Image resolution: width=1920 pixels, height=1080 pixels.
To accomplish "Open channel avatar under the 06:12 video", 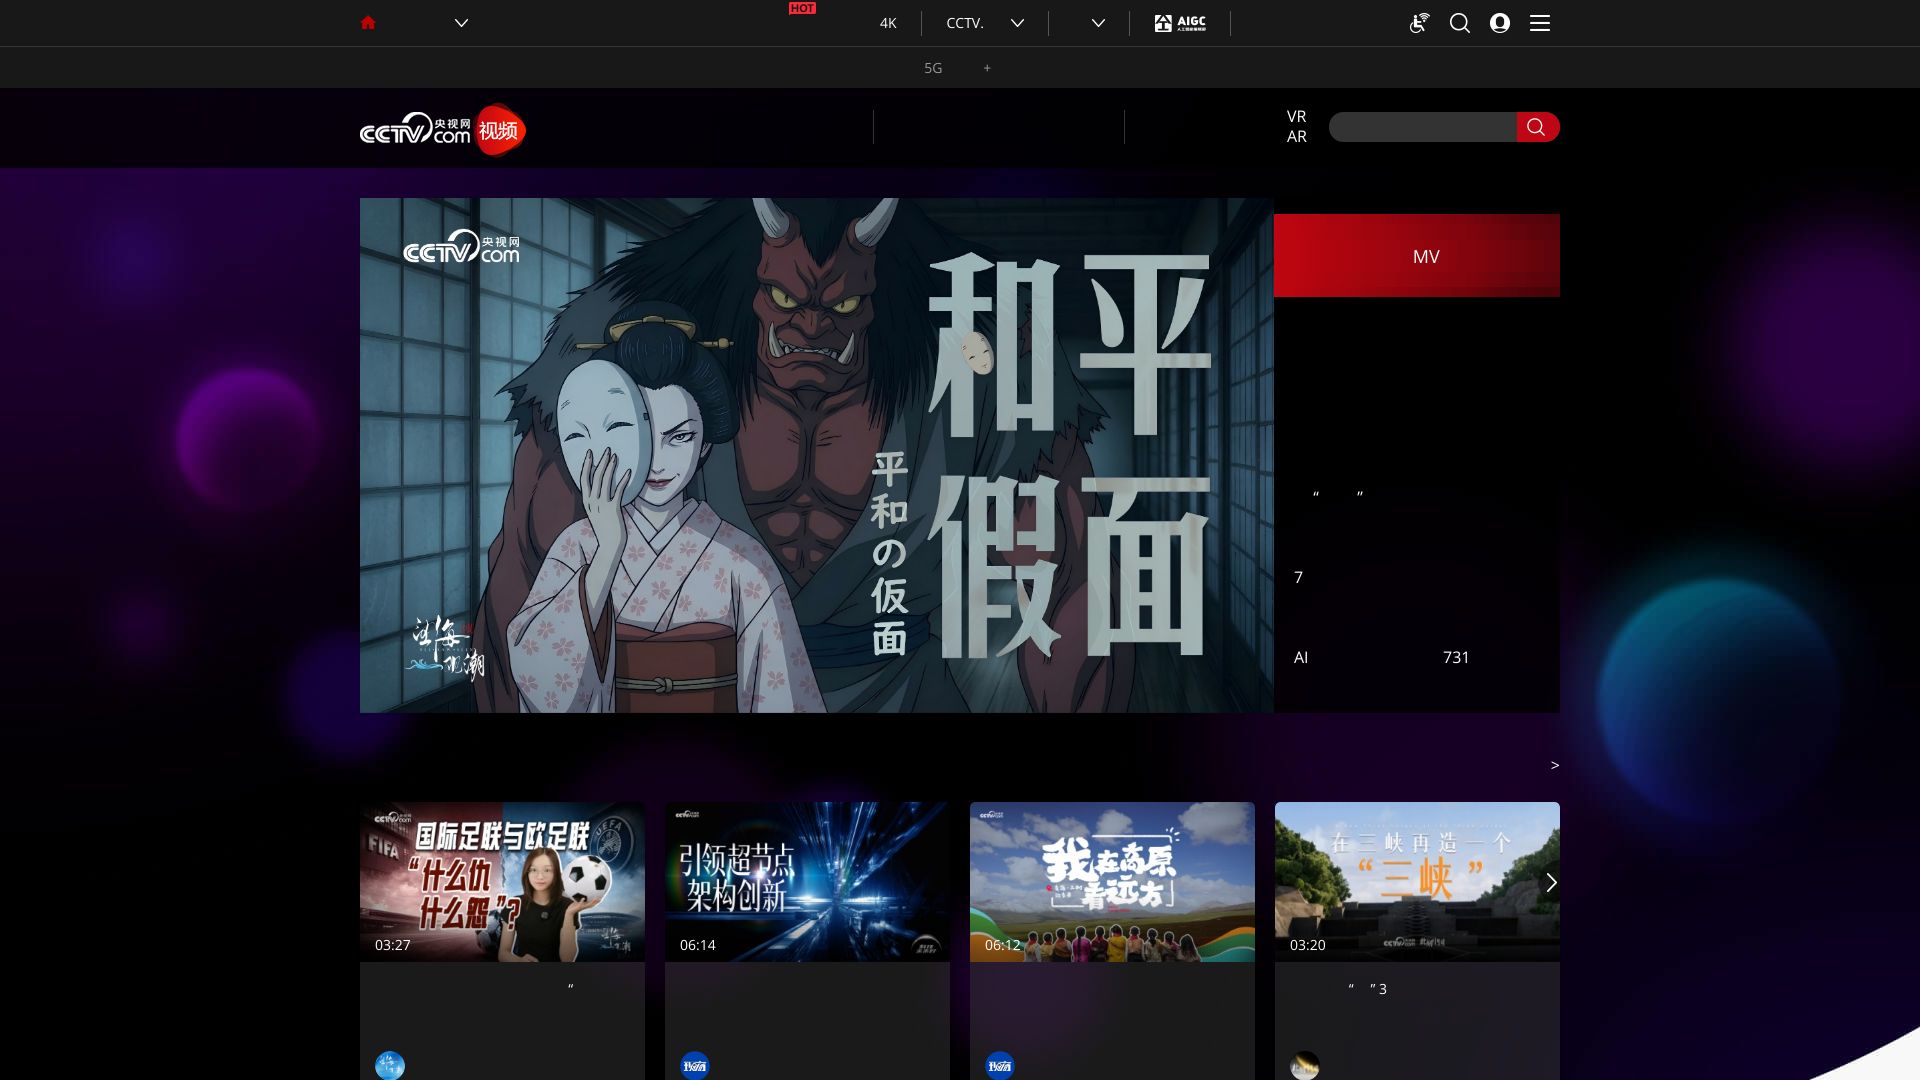I will [1000, 1065].
